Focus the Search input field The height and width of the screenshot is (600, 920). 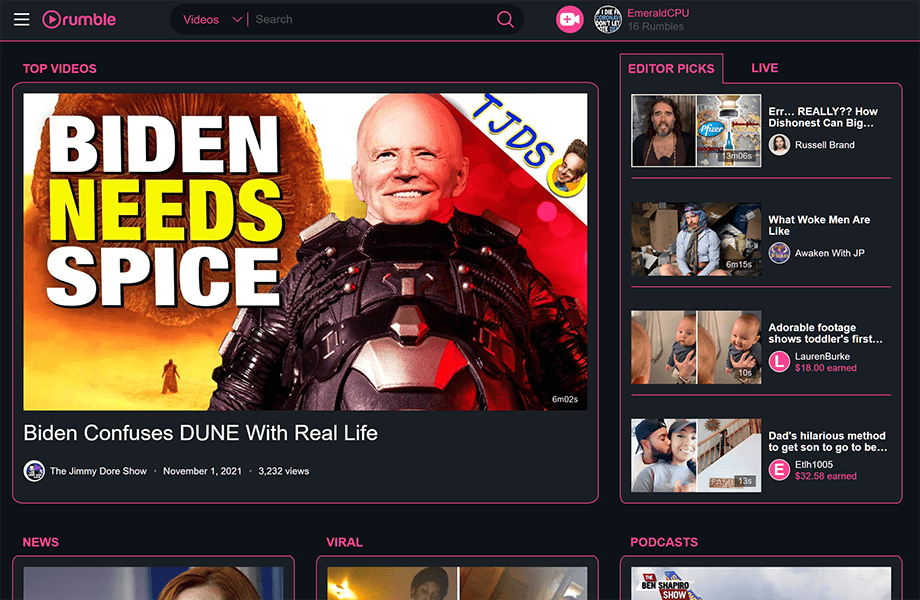[373, 19]
